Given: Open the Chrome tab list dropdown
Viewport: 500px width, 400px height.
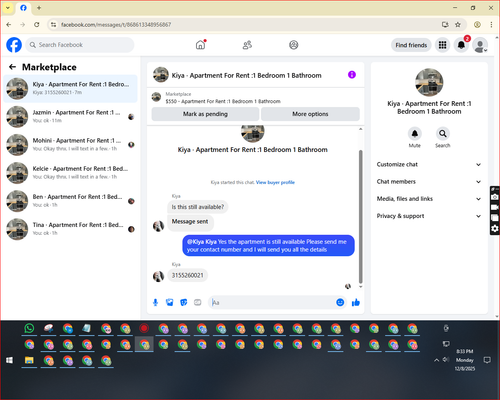Looking at the screenshot, I should click(8, 8).
